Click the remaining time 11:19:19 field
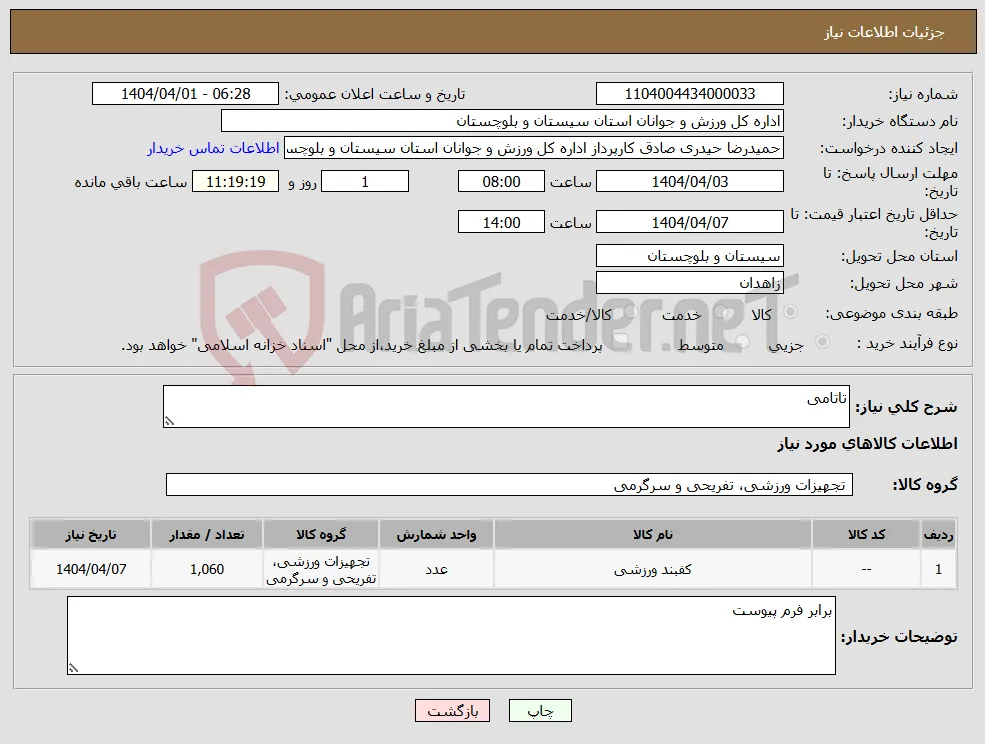The image size is (985, 744). pyautogui.click(x=236, y=182)
